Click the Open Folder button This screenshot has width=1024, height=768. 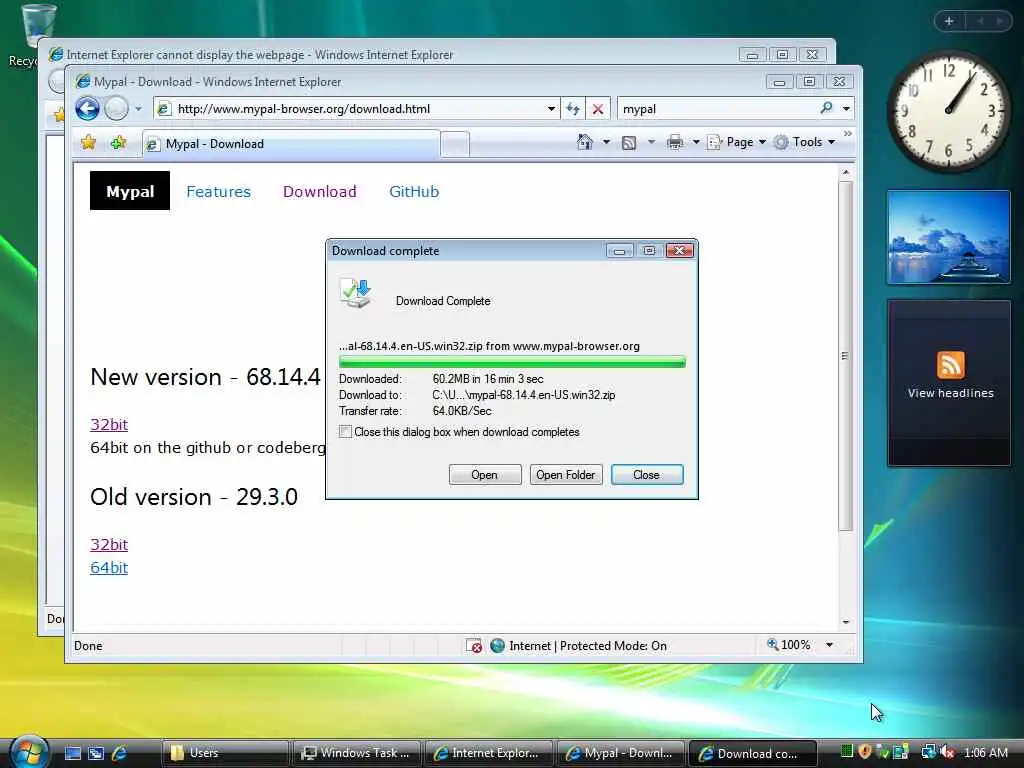[x=566, y=475]
